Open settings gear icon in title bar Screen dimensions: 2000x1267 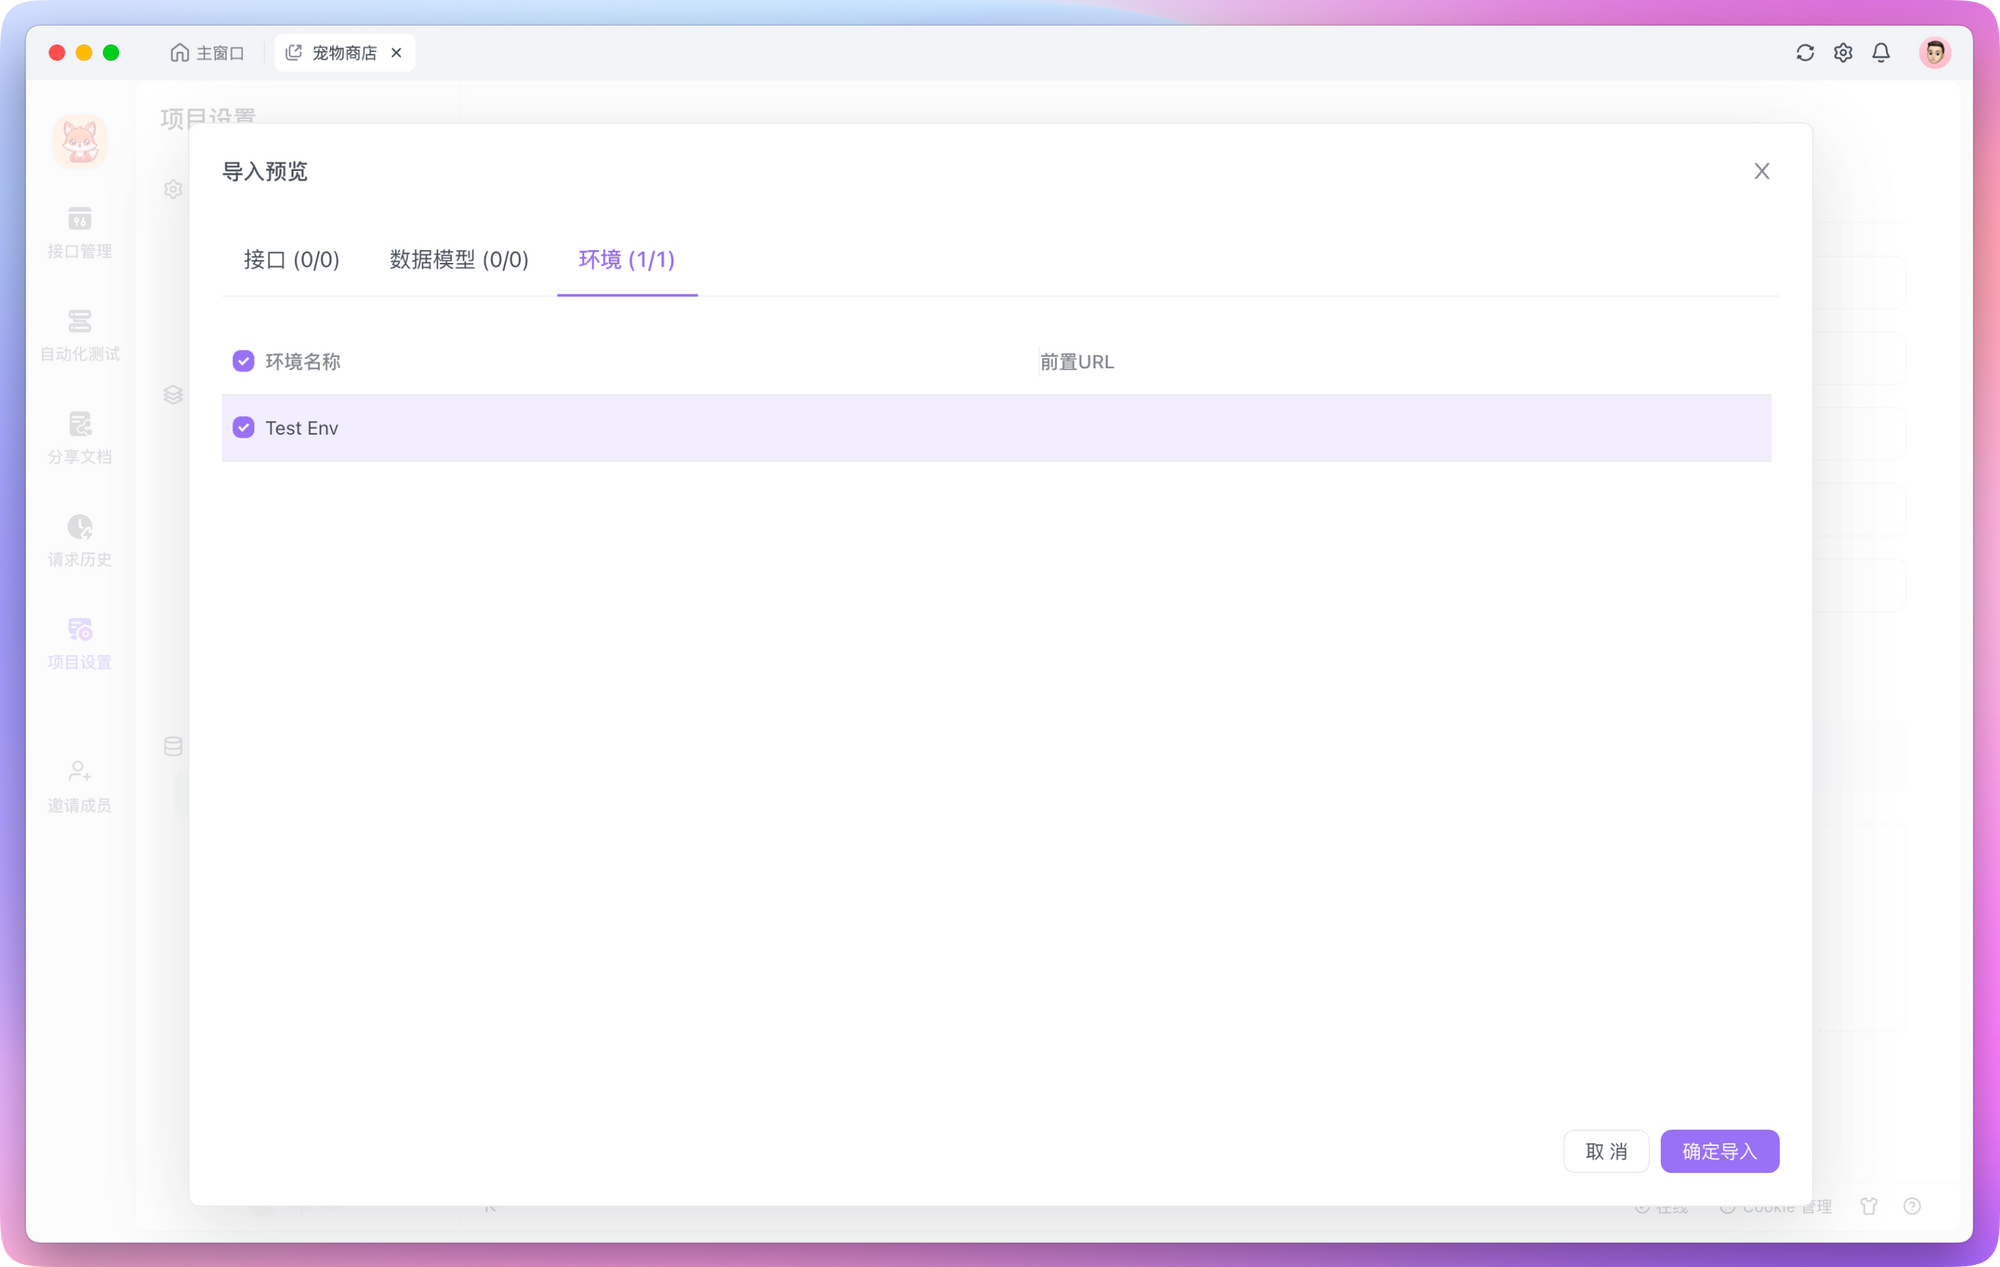(1843, 53)
